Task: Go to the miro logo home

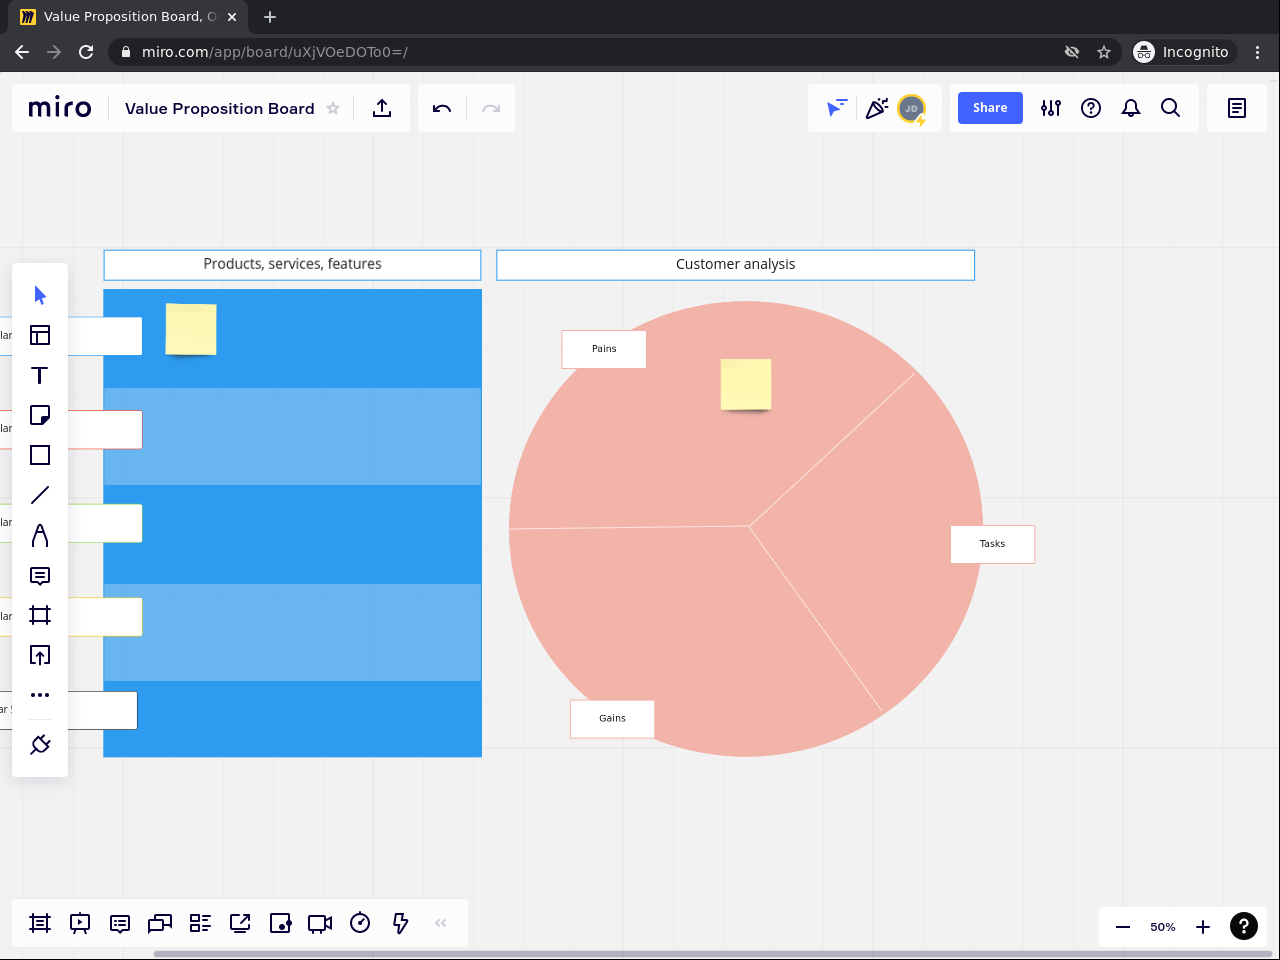Action: click(60, 108)
